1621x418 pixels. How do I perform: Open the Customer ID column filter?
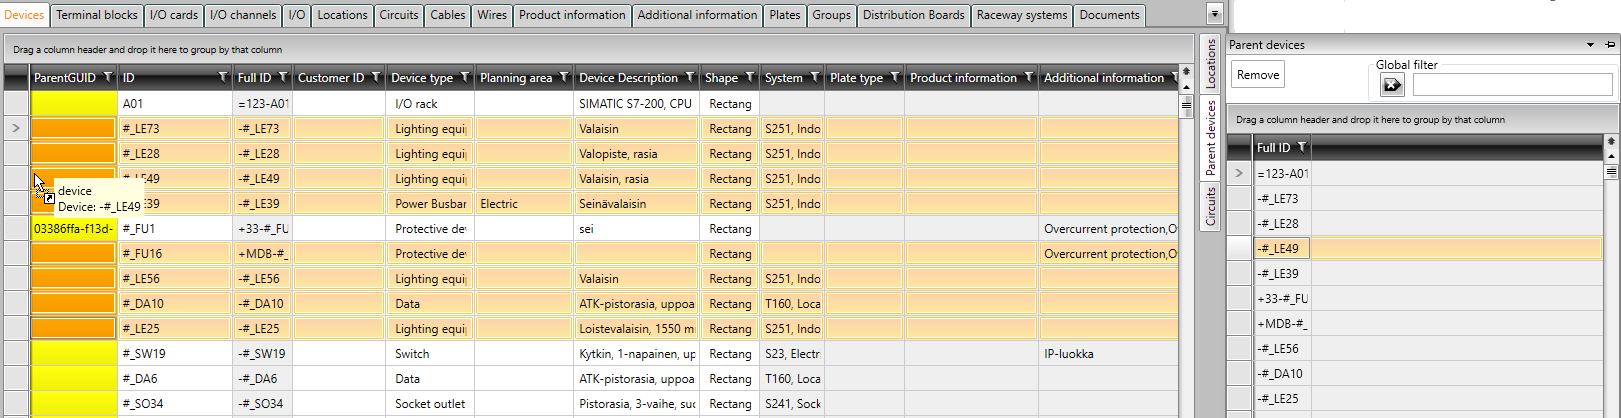(x=376, y=77)
